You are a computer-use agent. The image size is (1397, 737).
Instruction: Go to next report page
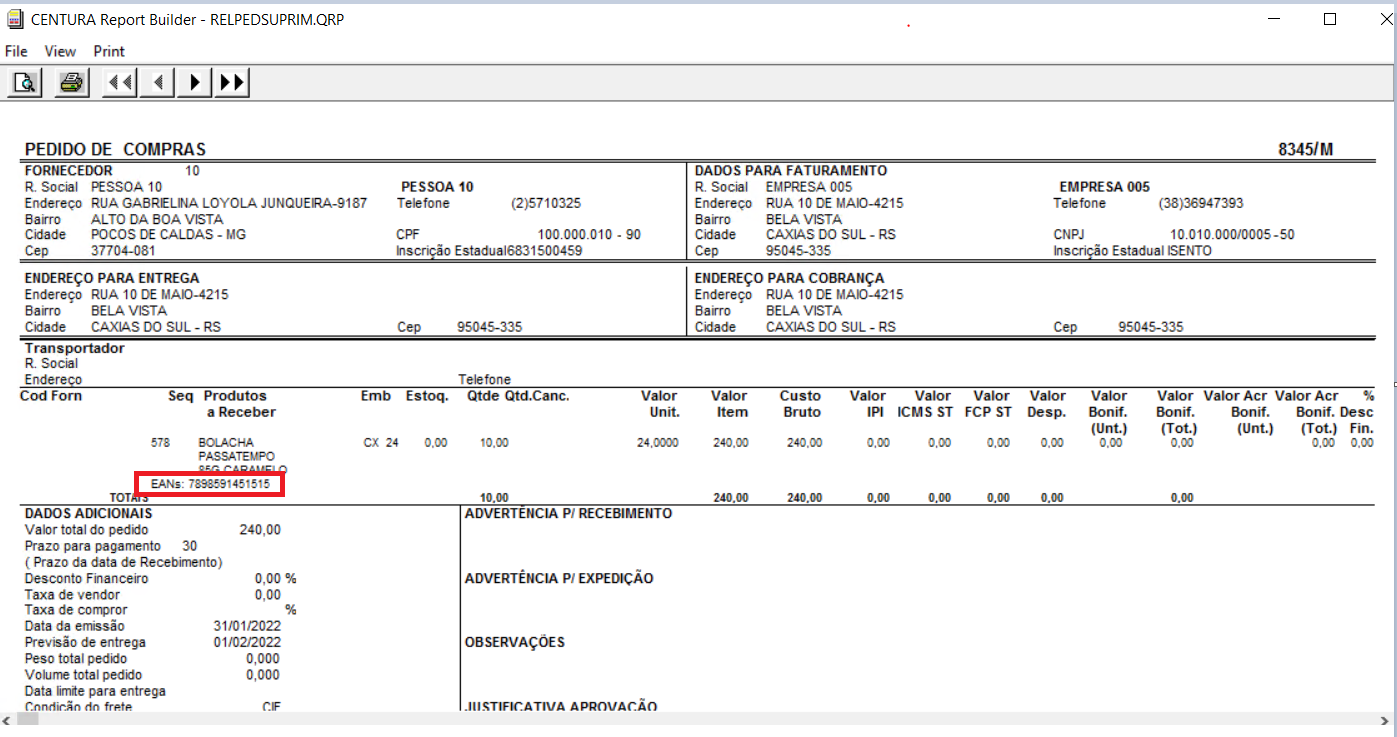[x=194, y=83]
